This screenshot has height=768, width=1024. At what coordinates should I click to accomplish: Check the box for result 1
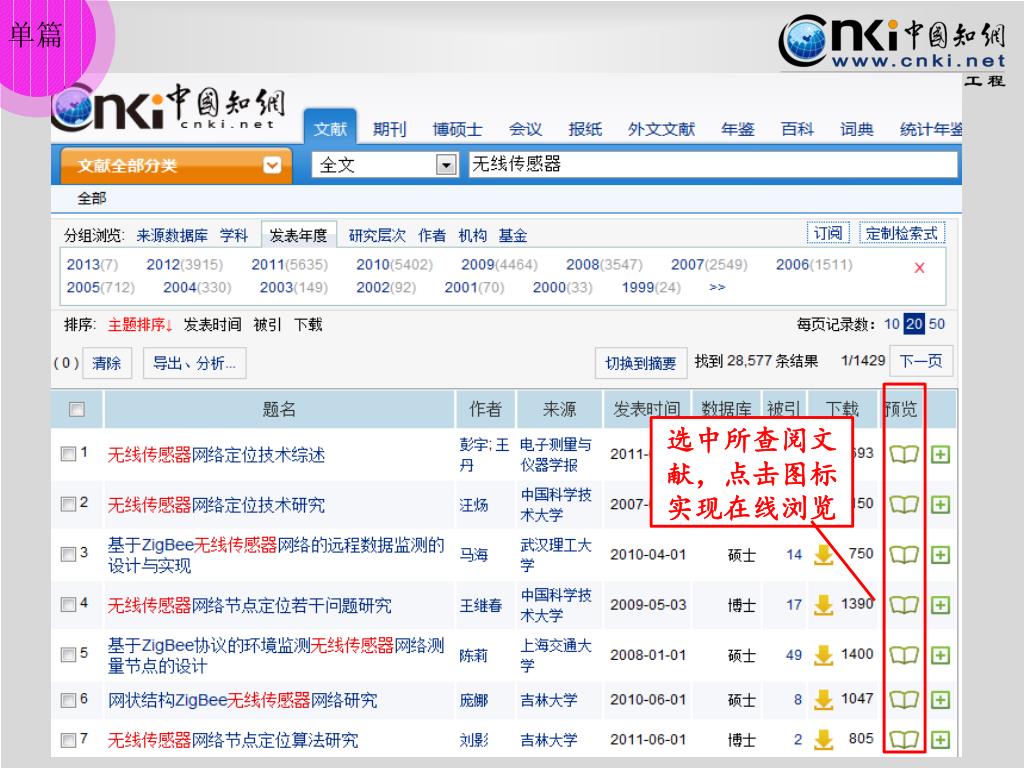[68, 453]
